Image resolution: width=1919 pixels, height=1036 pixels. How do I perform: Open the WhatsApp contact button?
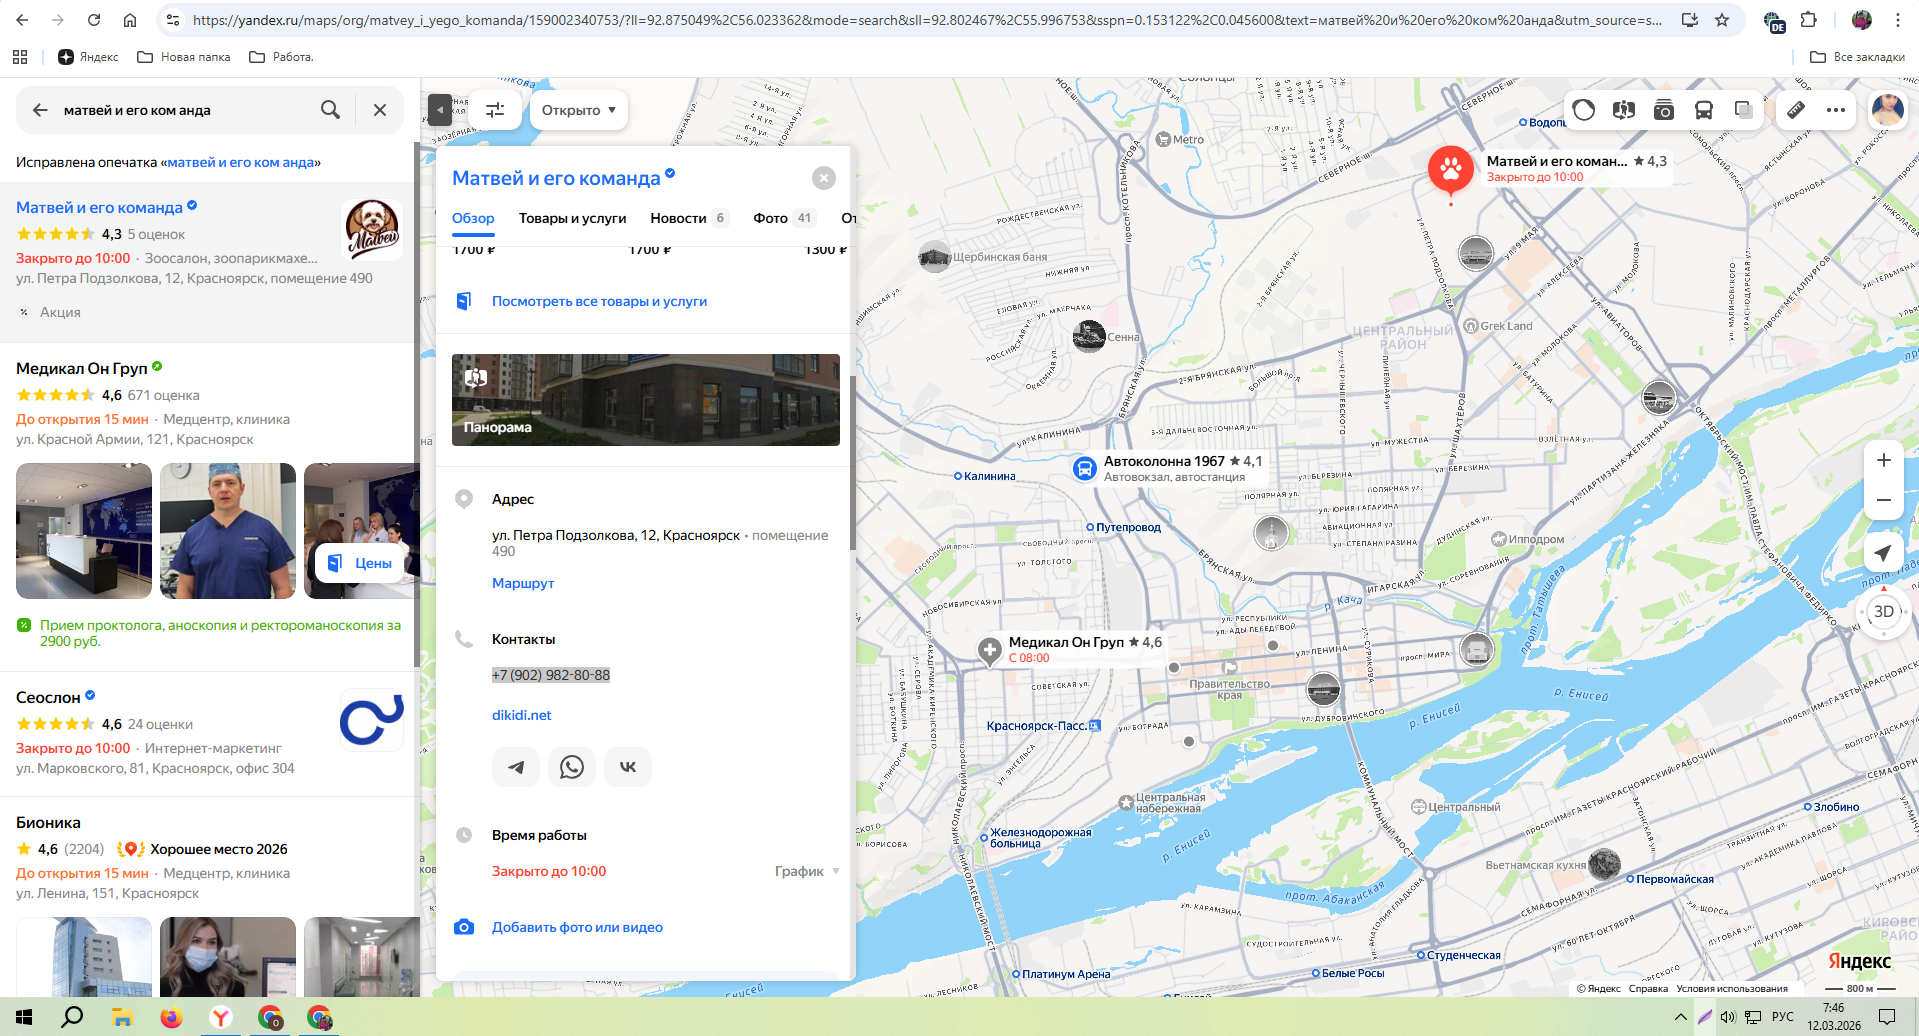click(572, 767)
